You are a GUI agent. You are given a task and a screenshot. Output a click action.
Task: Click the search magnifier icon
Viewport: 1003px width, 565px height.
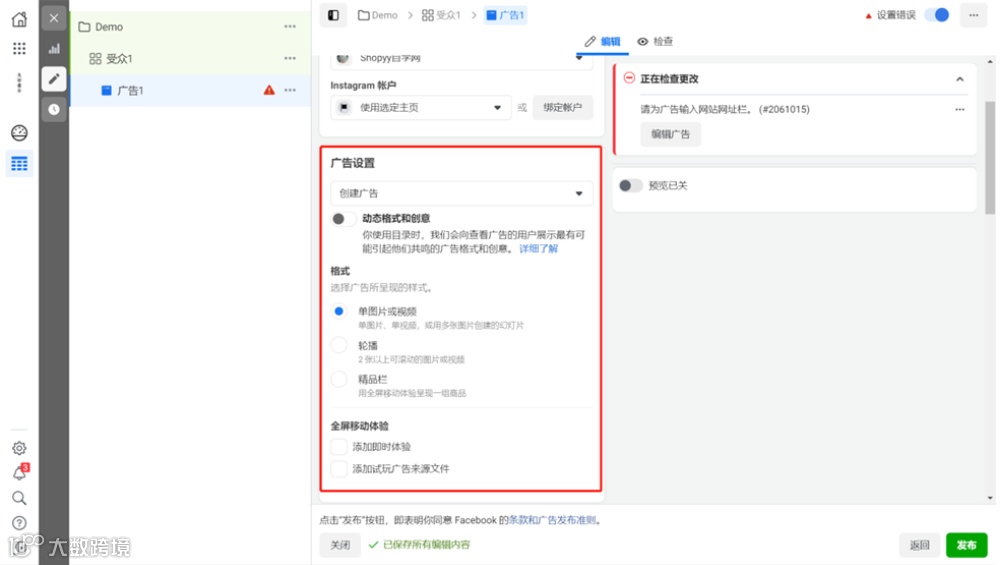pos(19,498)
